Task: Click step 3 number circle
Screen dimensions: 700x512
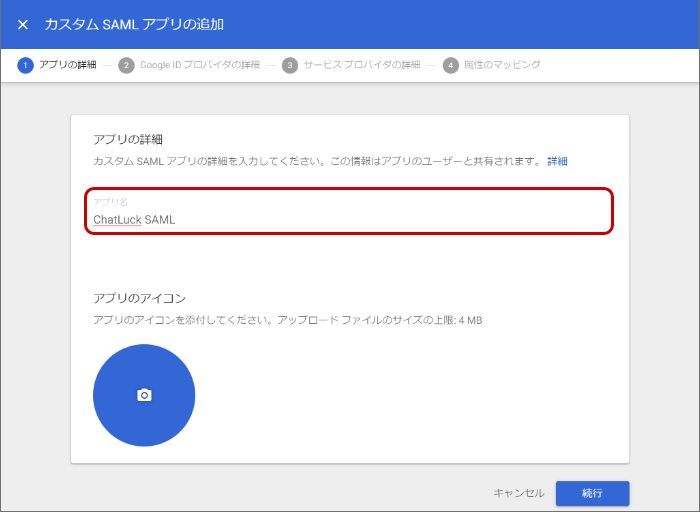Action: [x=290, y=65]
